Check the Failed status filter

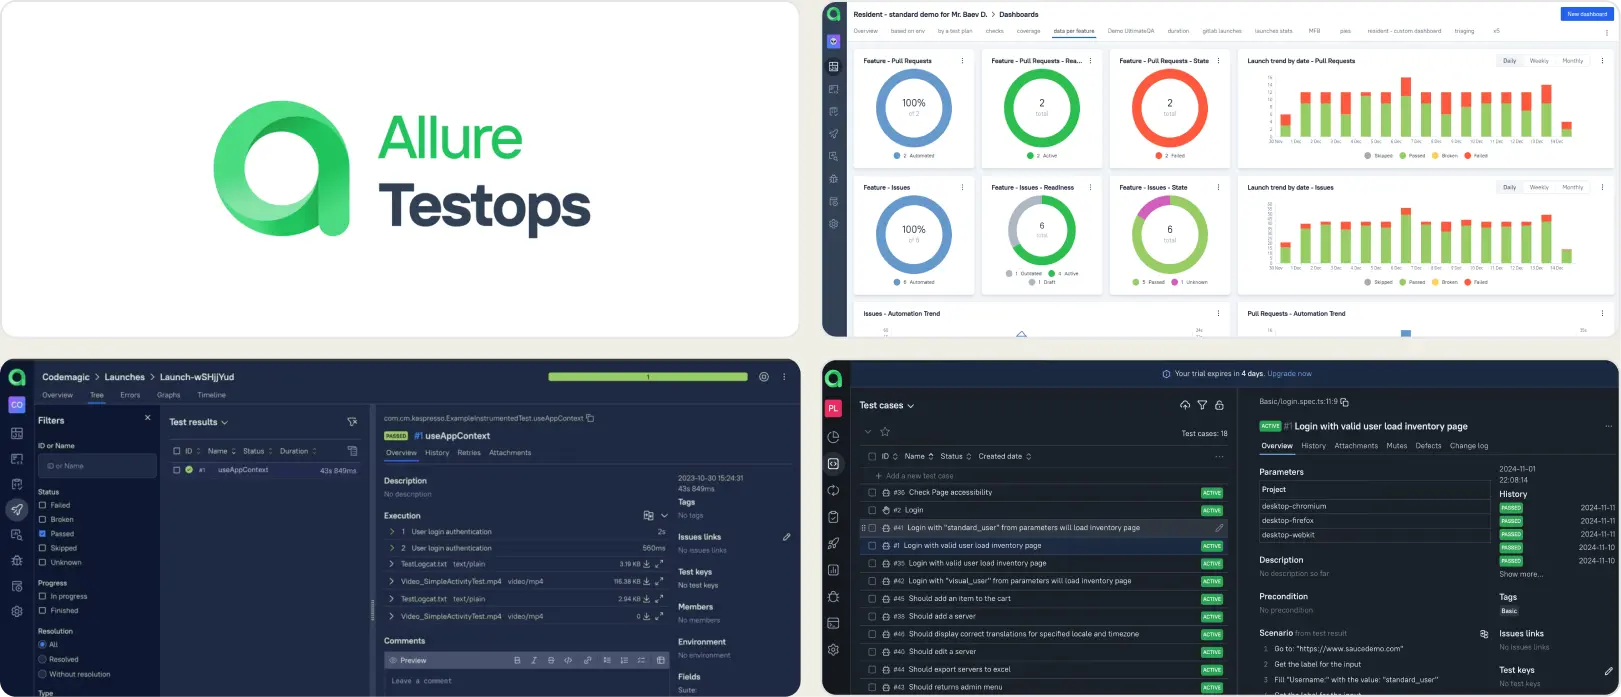(x=42, y=505)
